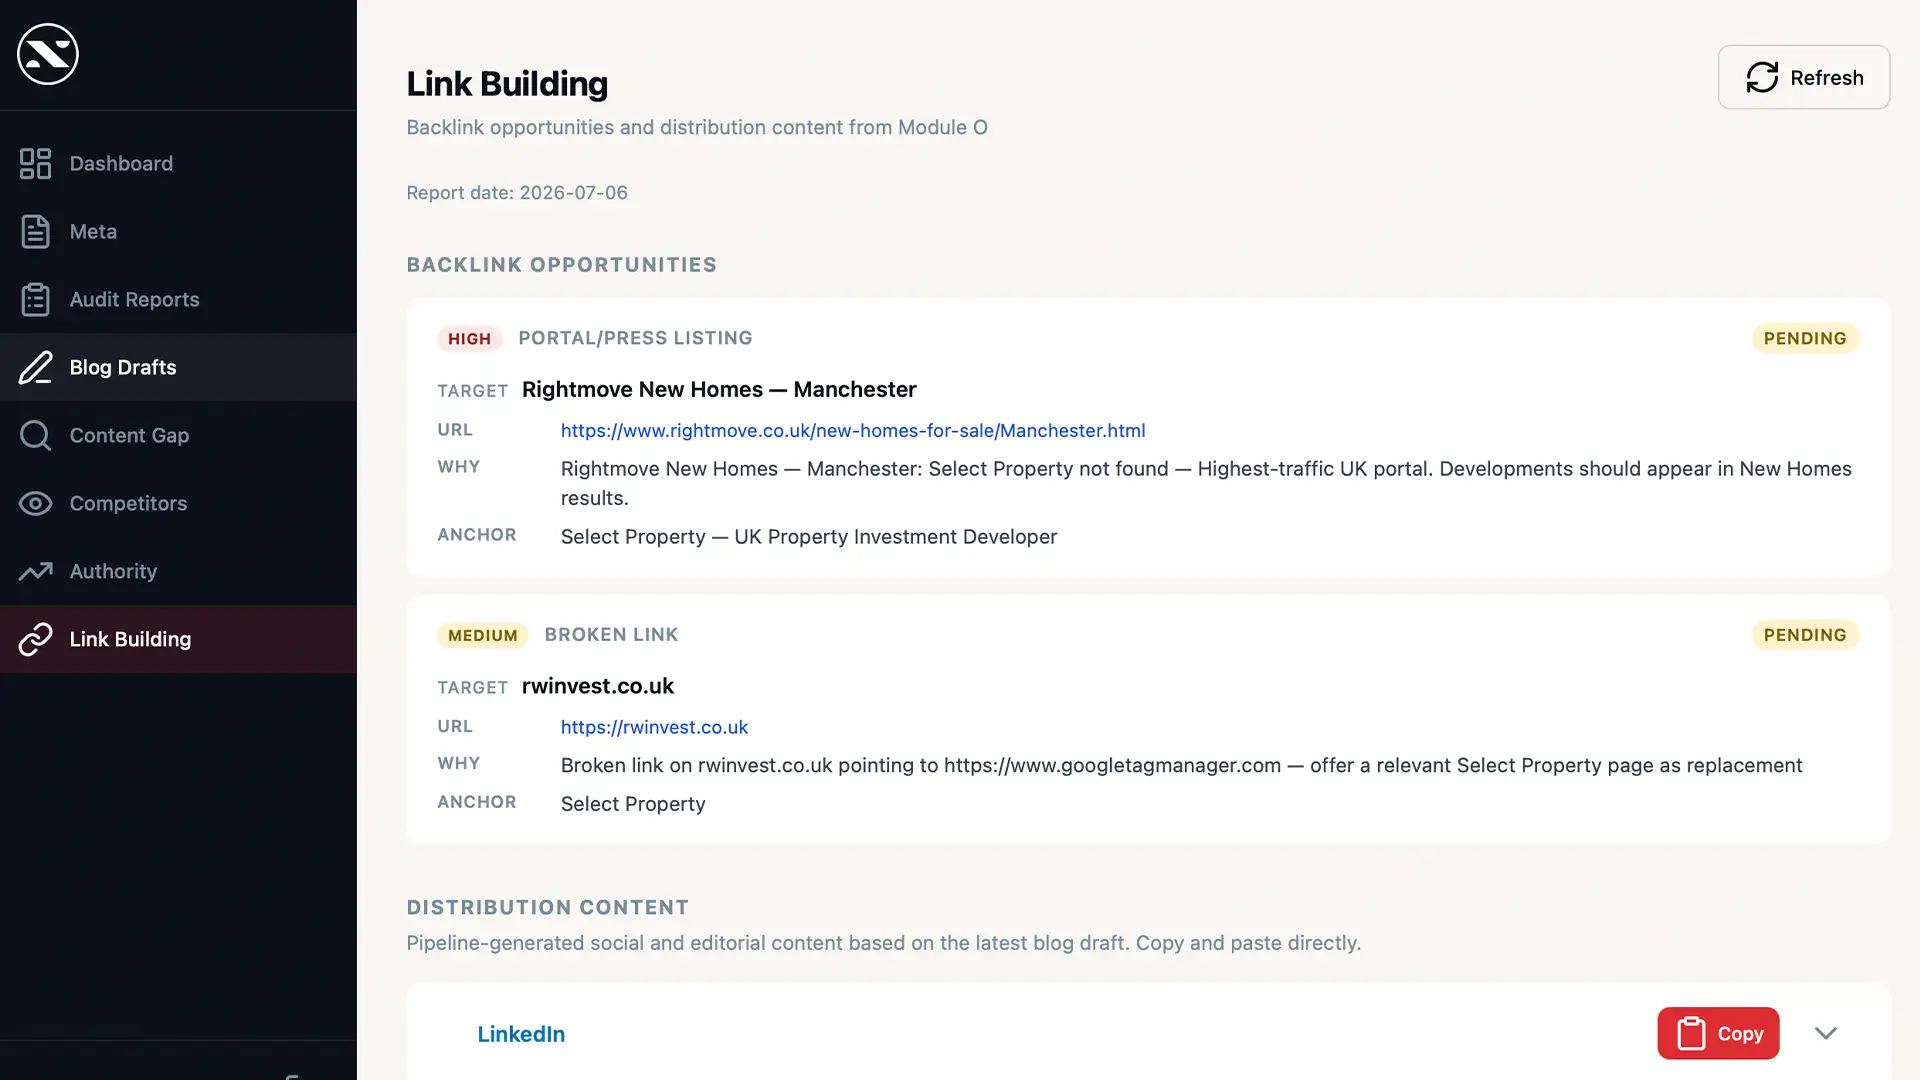The image size is (1920, 1080).
Task: Click the Dashboard grid icon
Action: (x=35, y=163)
